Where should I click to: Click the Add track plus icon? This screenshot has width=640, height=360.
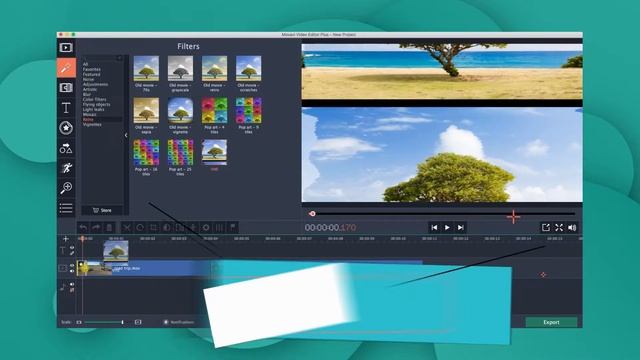(66, 239)
